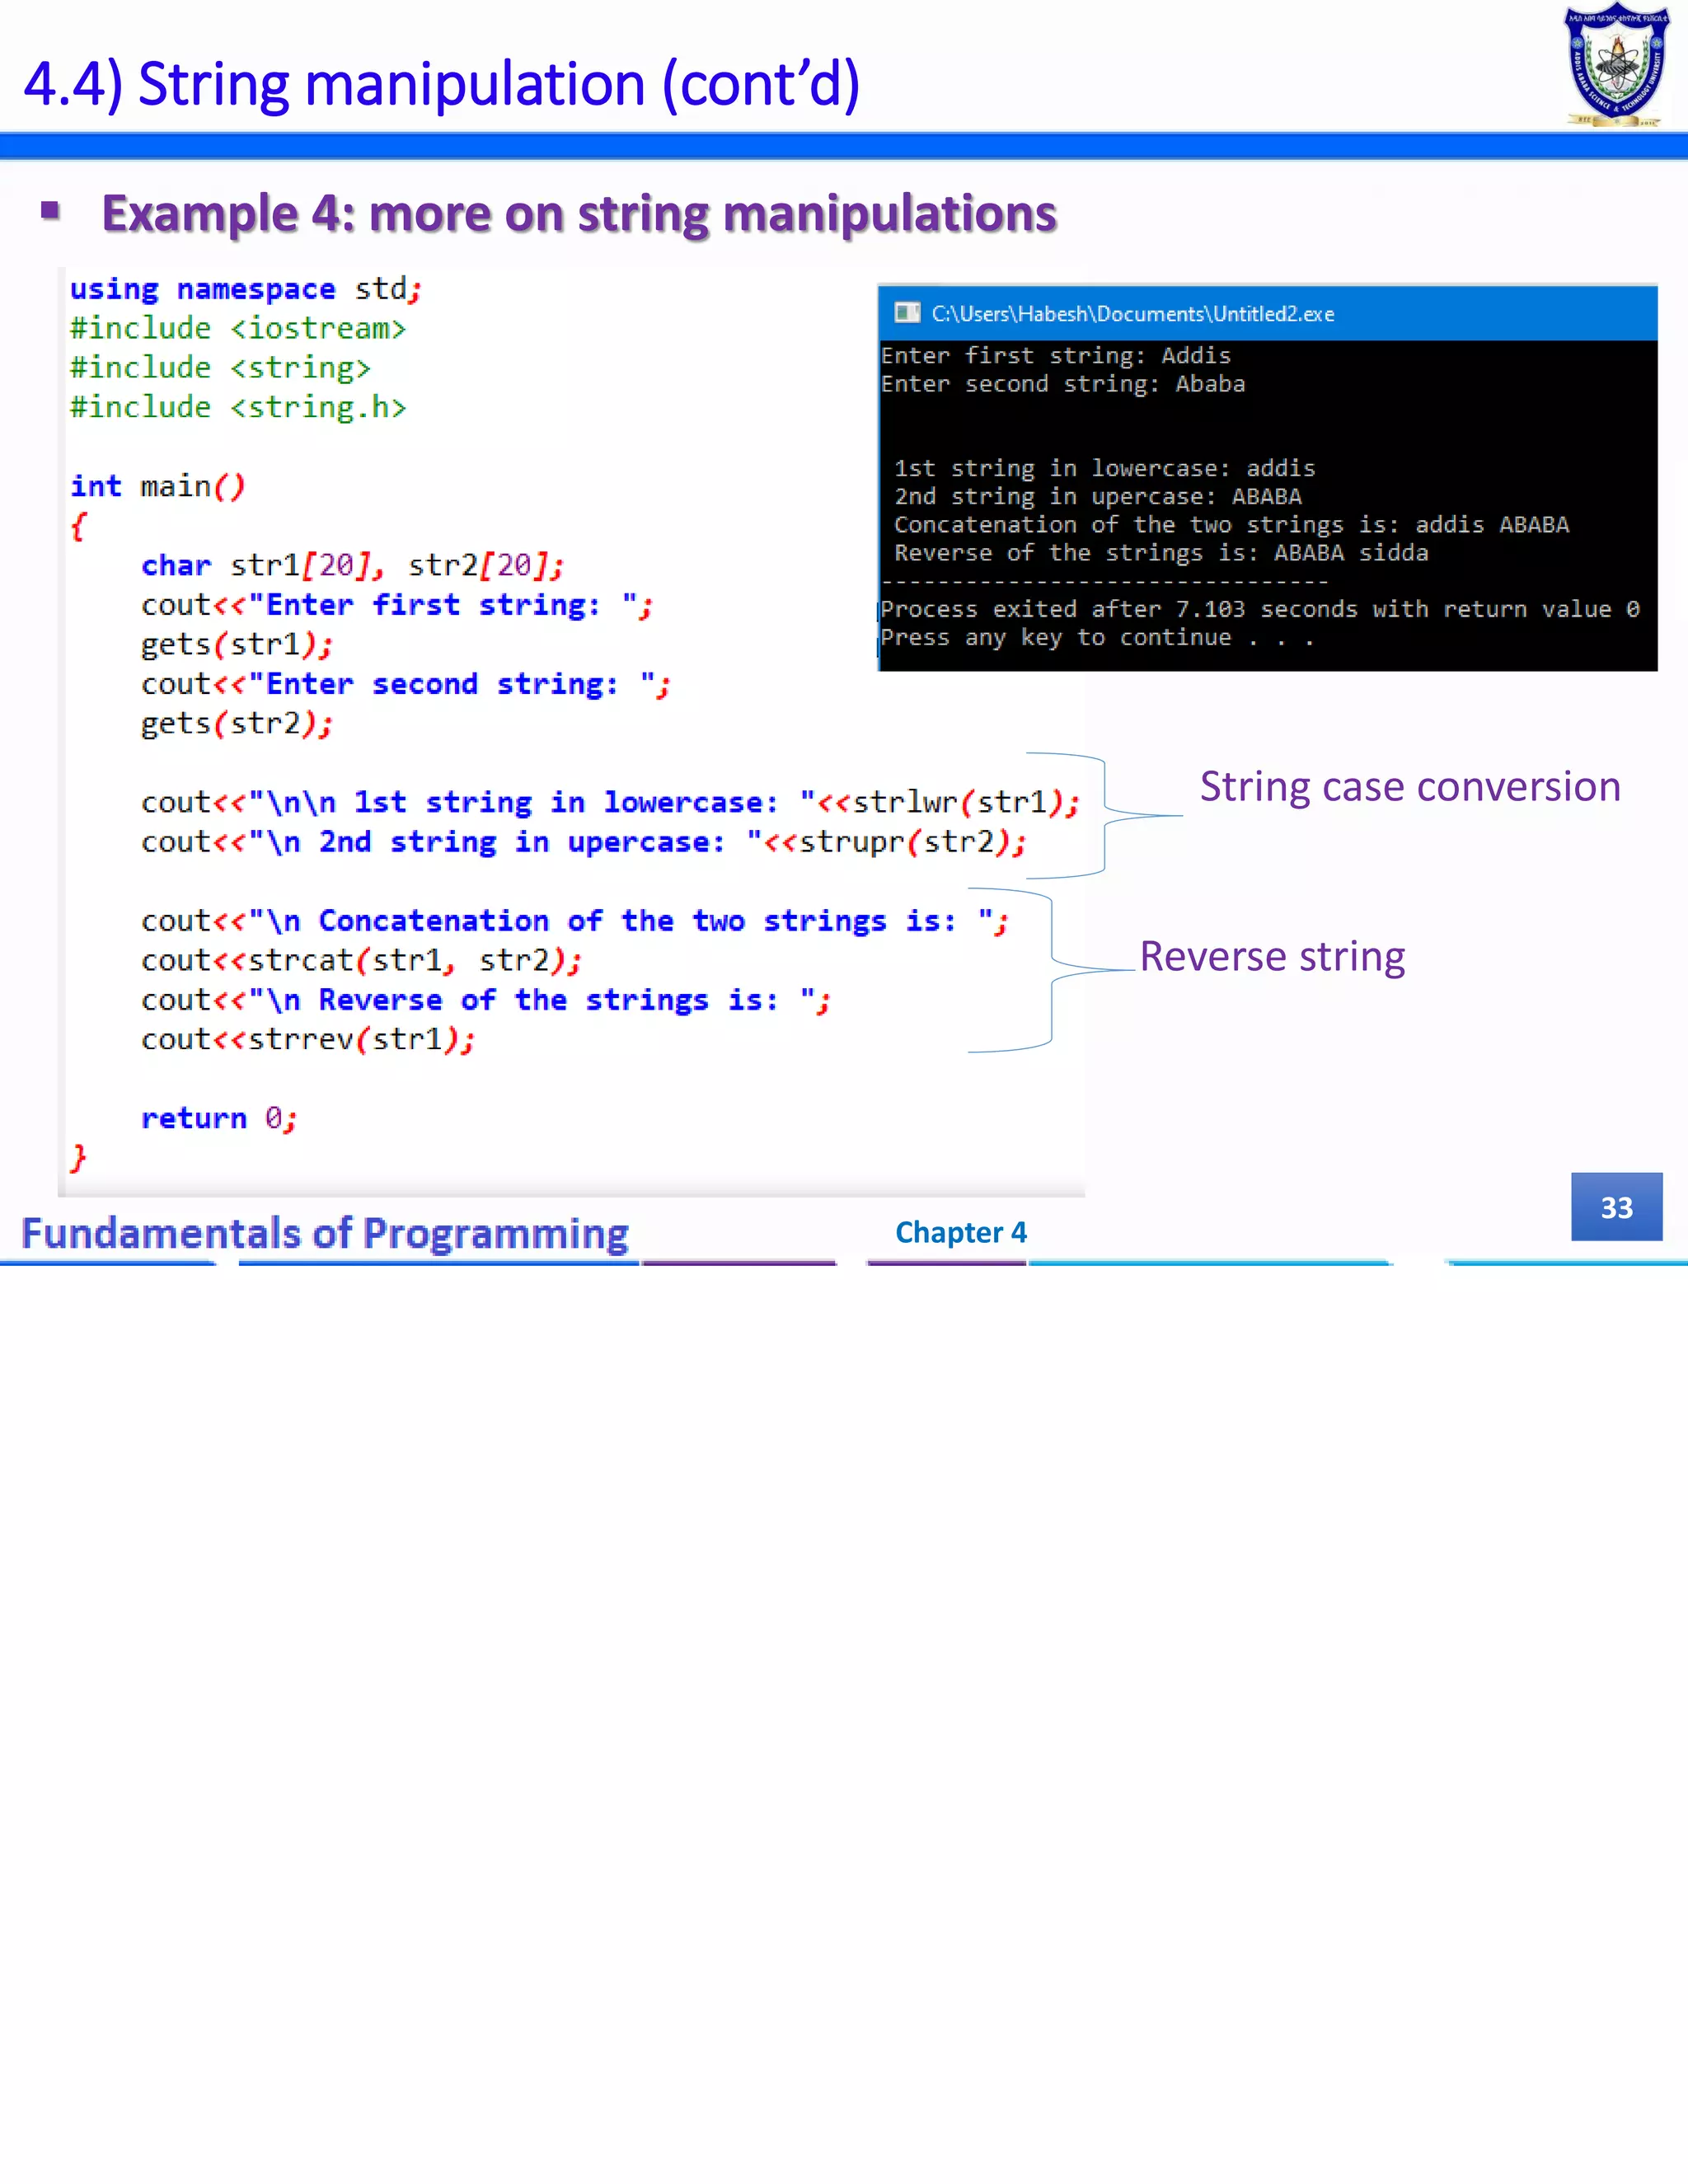Click code line 'cout<<strrev(str1);'

pyautogui.click(x=308, y=1040)
